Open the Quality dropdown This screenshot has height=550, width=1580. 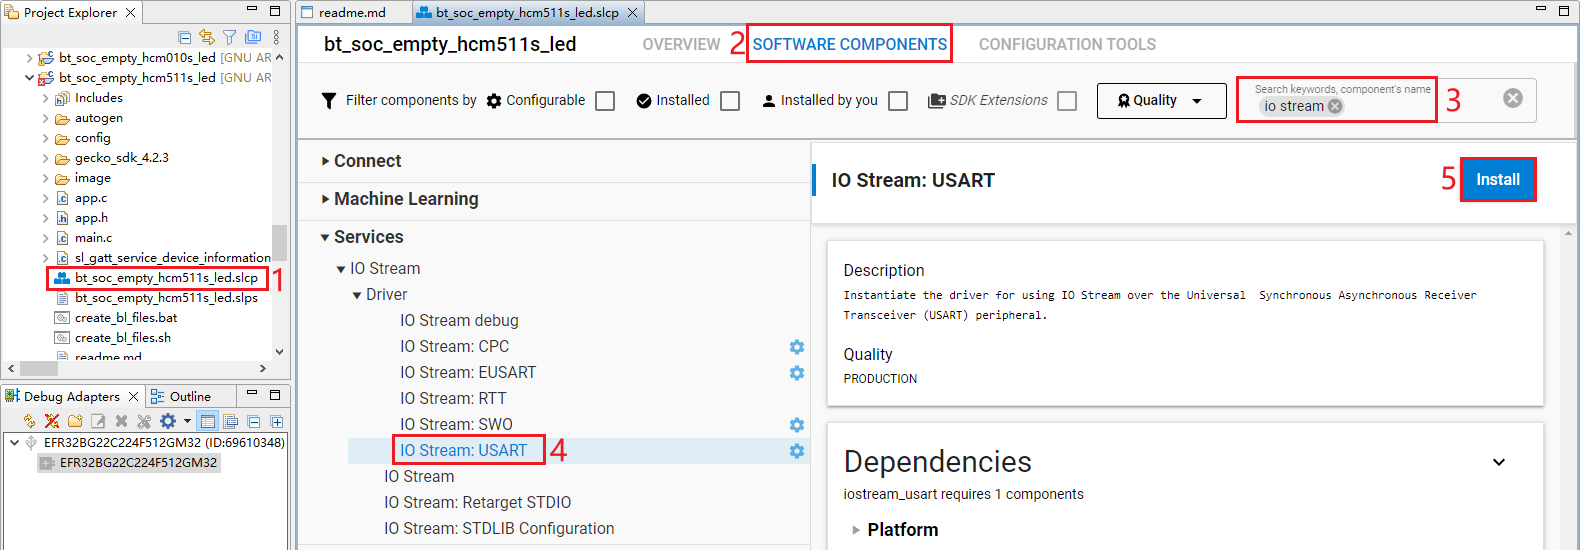[1161, 101]
